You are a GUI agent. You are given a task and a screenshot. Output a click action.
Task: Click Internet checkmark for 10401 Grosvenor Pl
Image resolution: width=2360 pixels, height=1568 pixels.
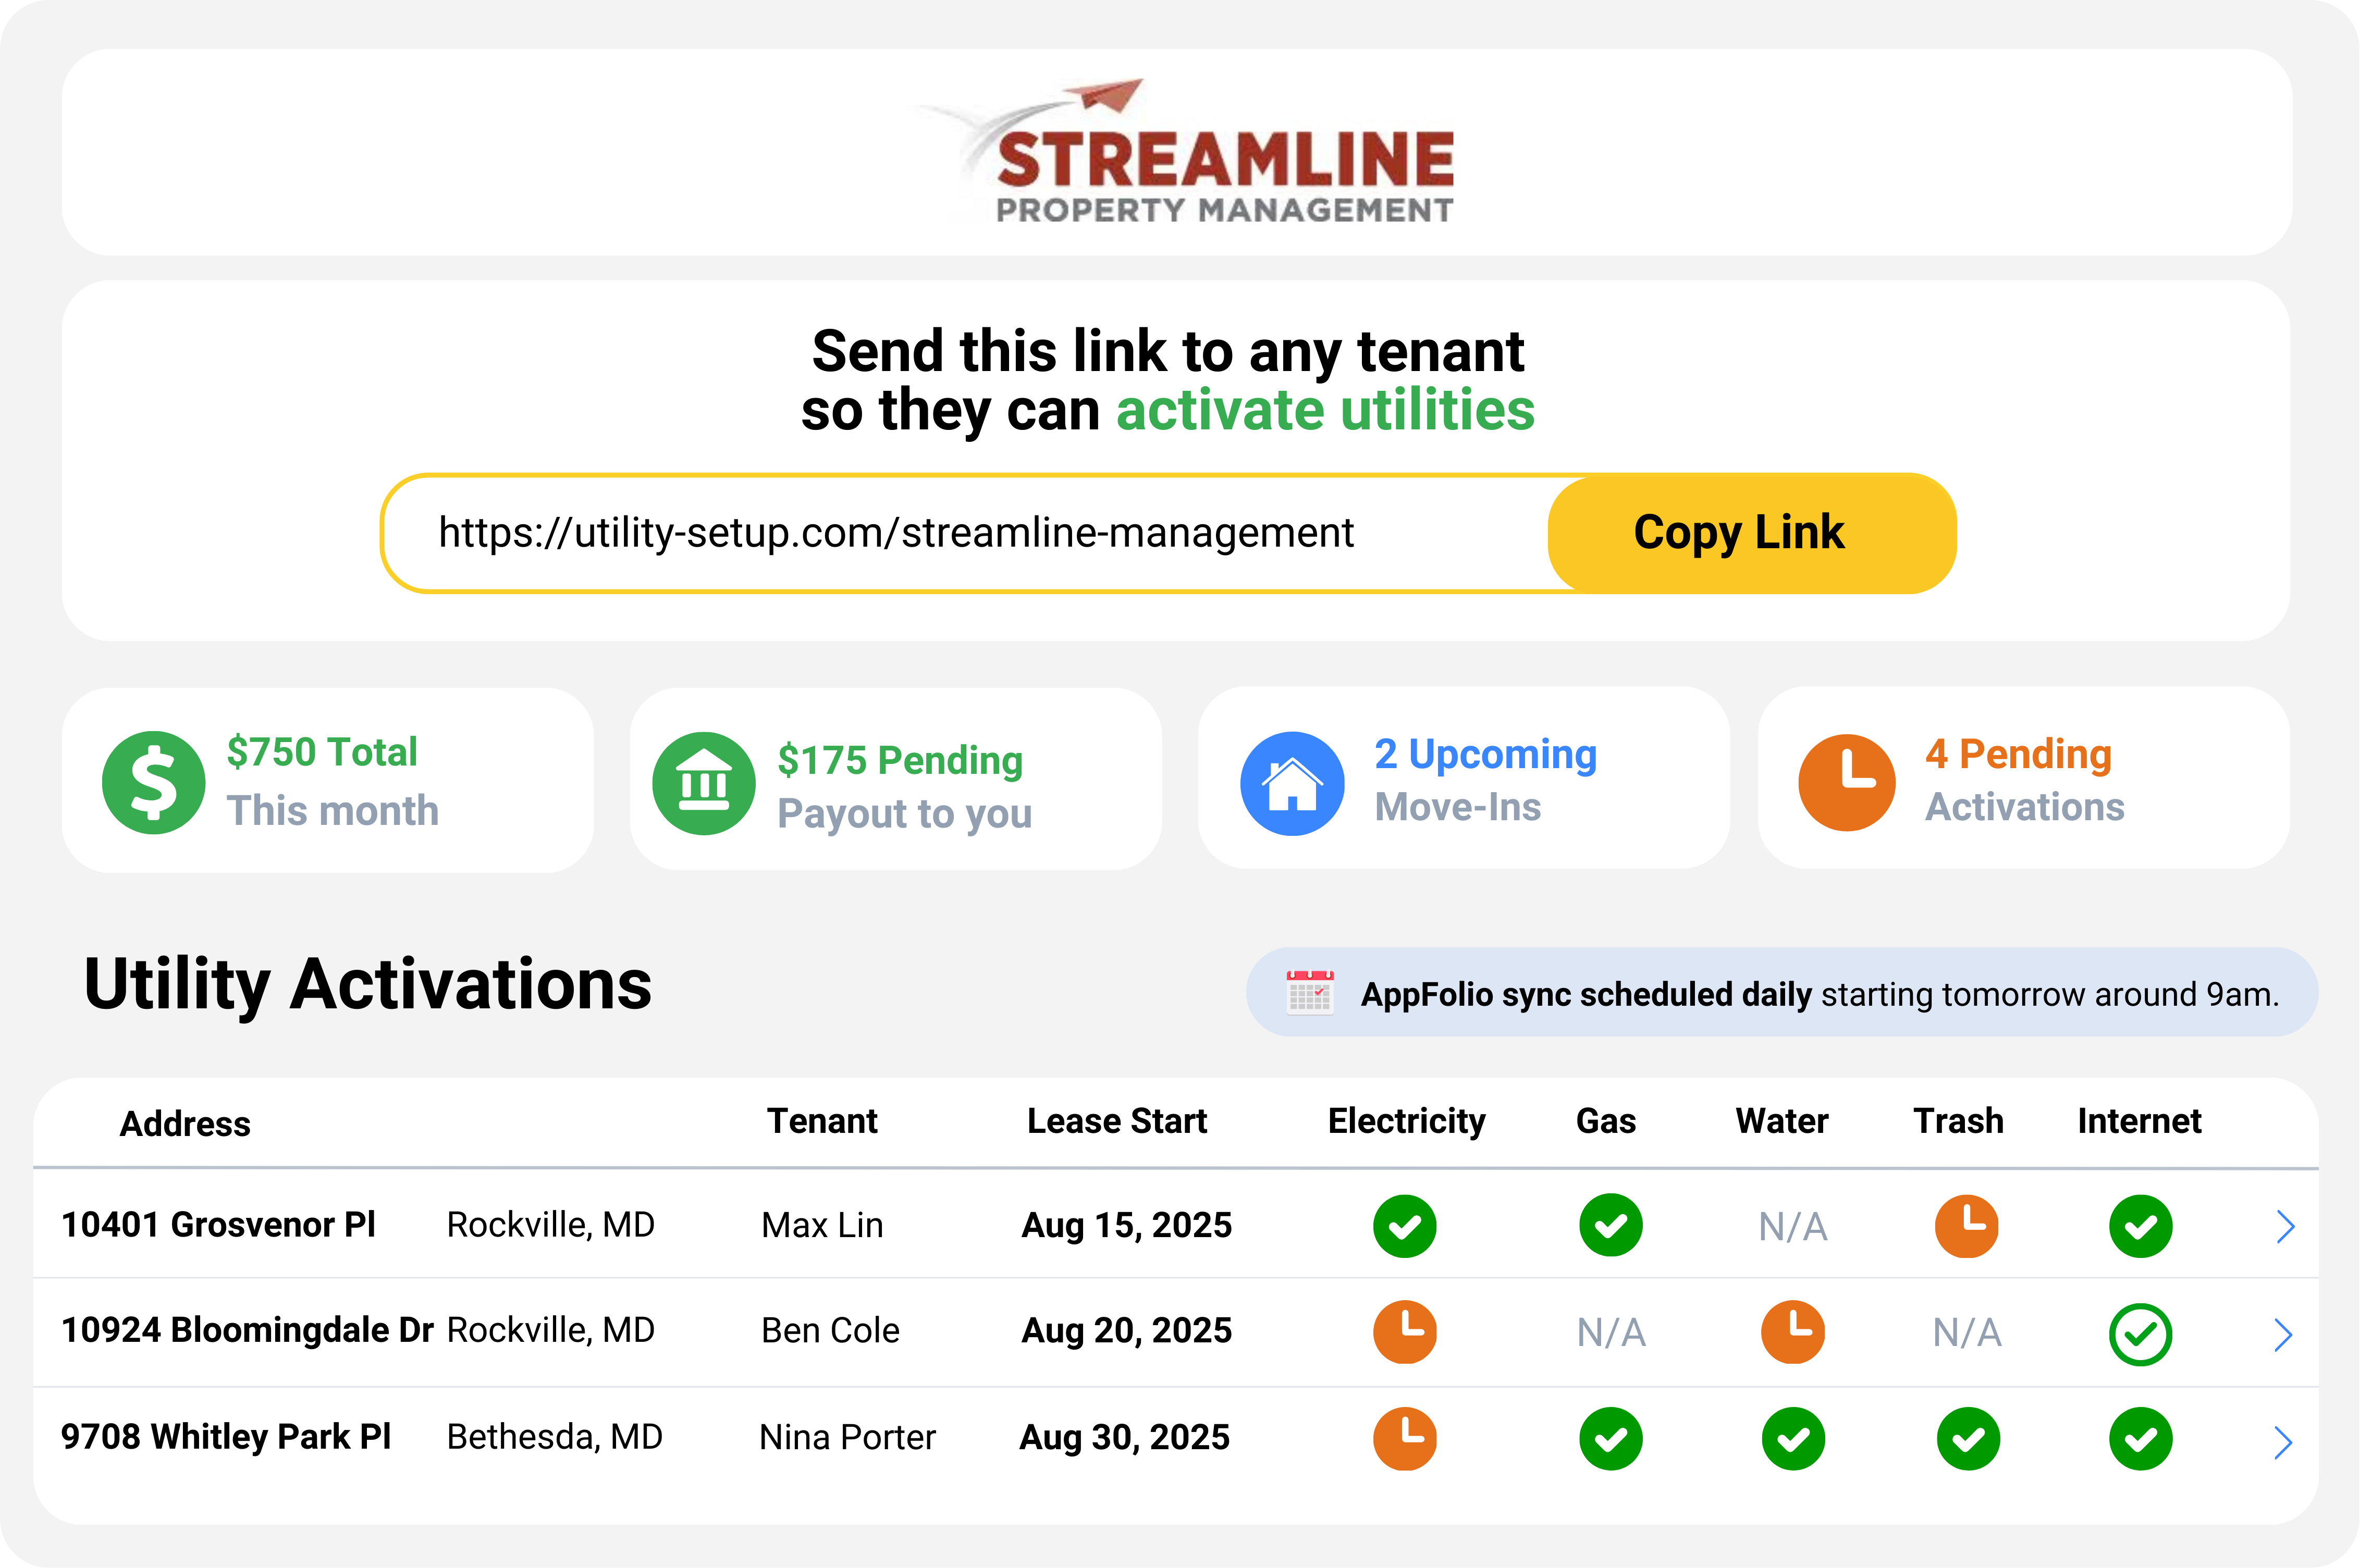click(2140, 1226)
